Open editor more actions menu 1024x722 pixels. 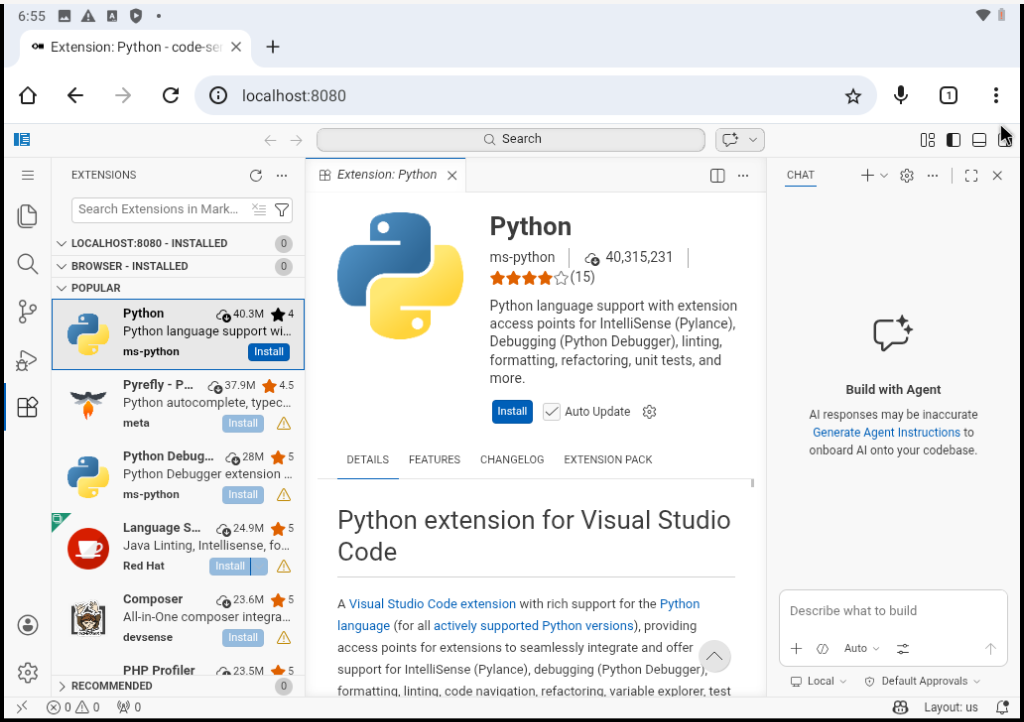(x=743, y=176)
